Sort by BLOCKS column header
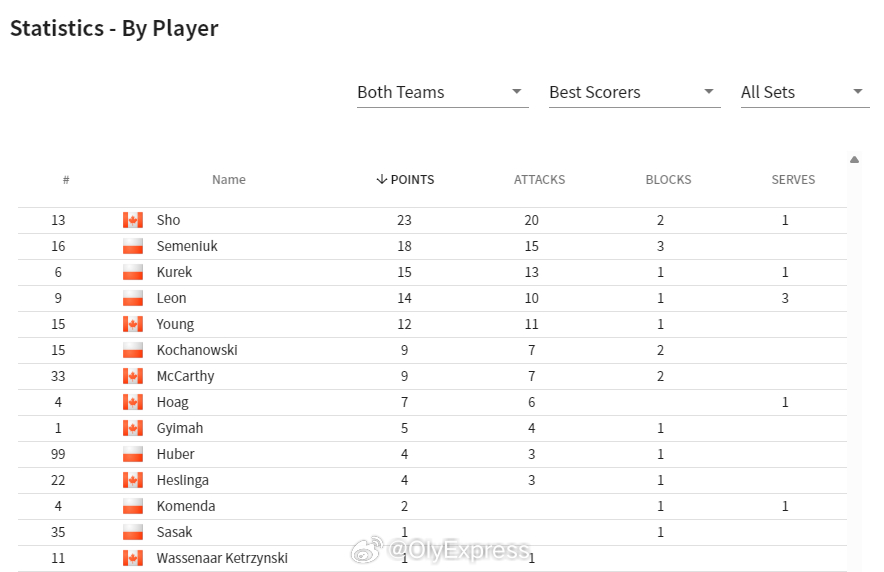The width and height of the screenshot is (884, 572). tap(668, 180)
